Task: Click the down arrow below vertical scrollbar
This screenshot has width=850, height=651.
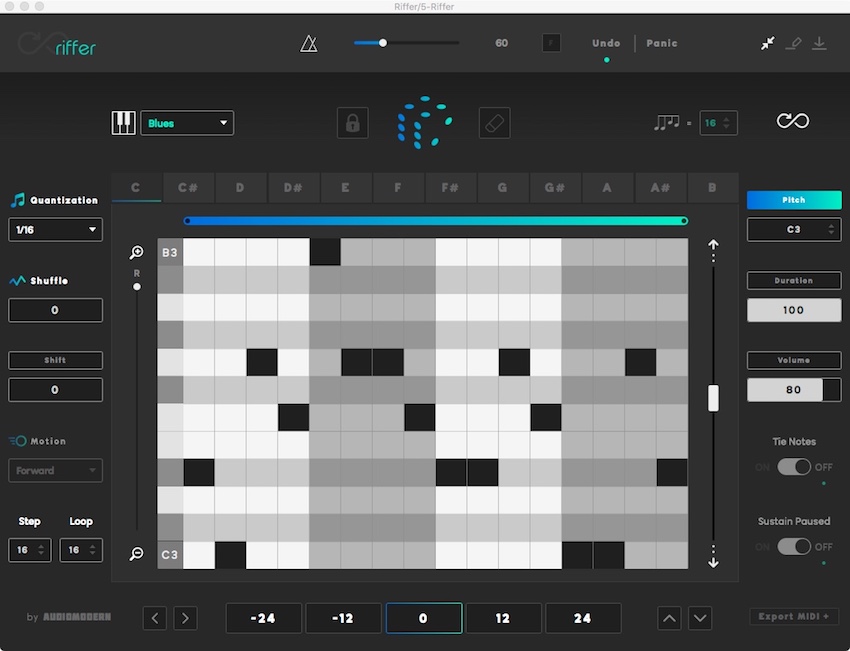Action: click(713, 563)
